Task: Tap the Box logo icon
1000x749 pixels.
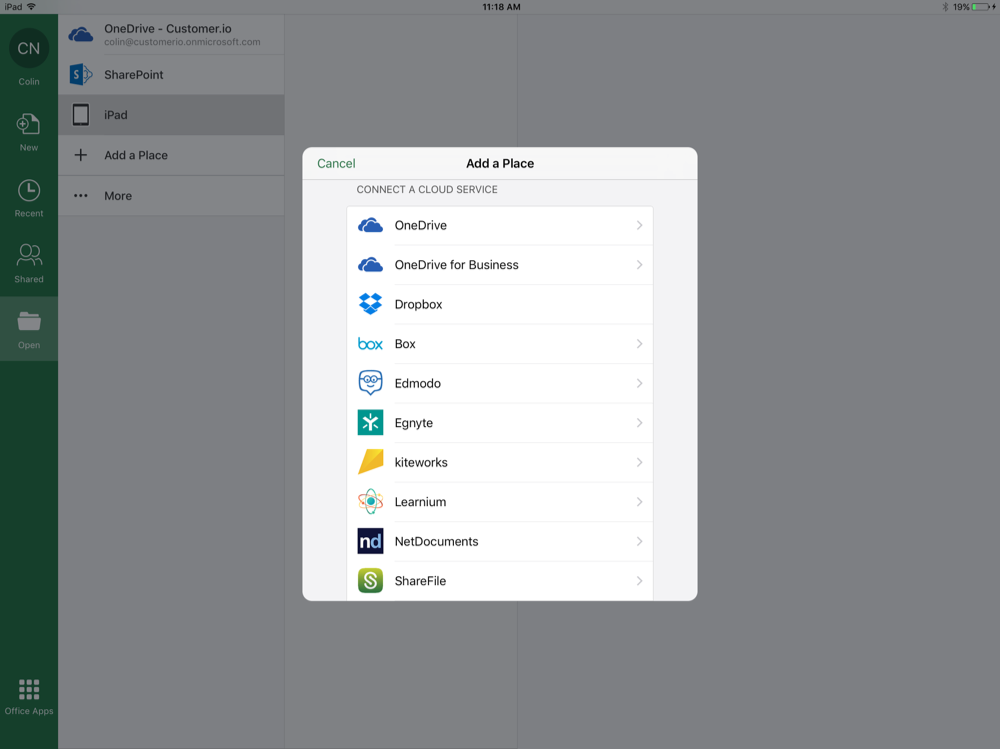Action: (370, 344)
